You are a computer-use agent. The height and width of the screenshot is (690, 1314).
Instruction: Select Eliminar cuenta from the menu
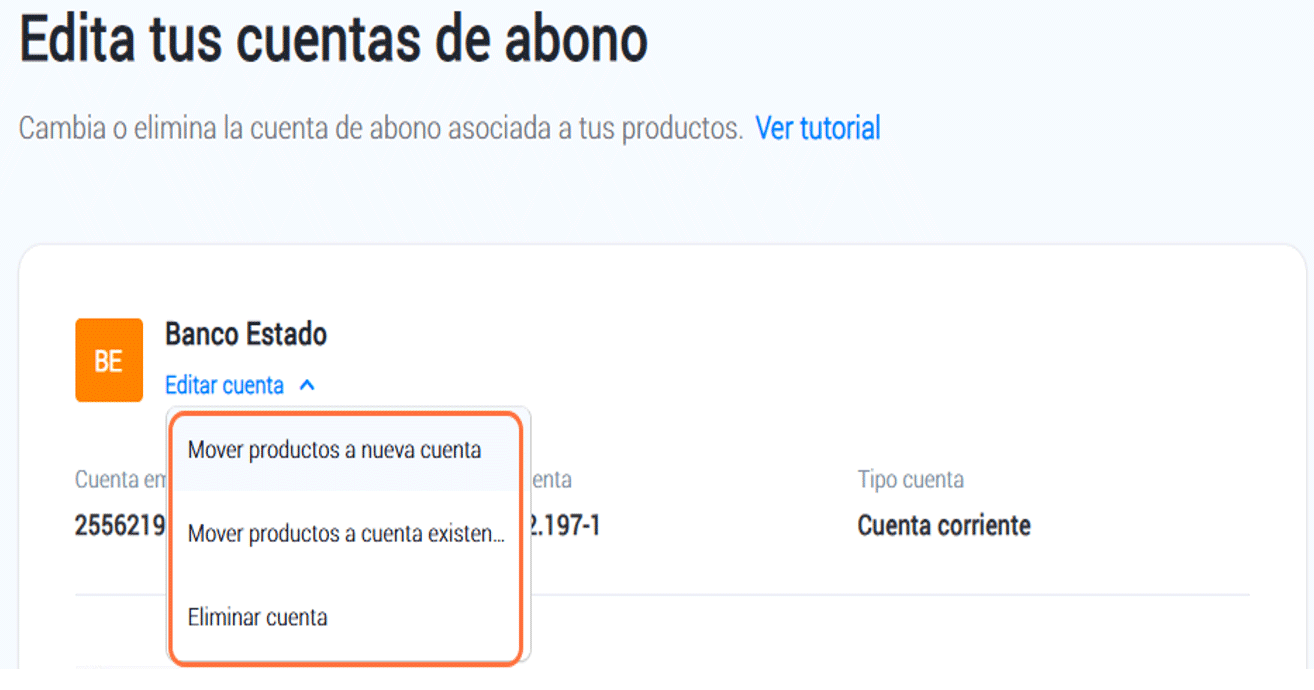[x=258, y=617]
